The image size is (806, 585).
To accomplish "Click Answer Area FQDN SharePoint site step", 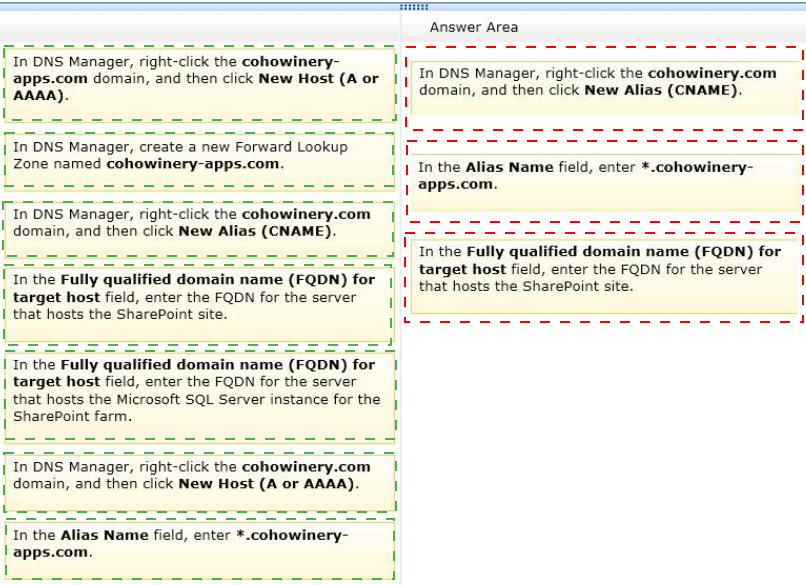I will click(604, 277).
